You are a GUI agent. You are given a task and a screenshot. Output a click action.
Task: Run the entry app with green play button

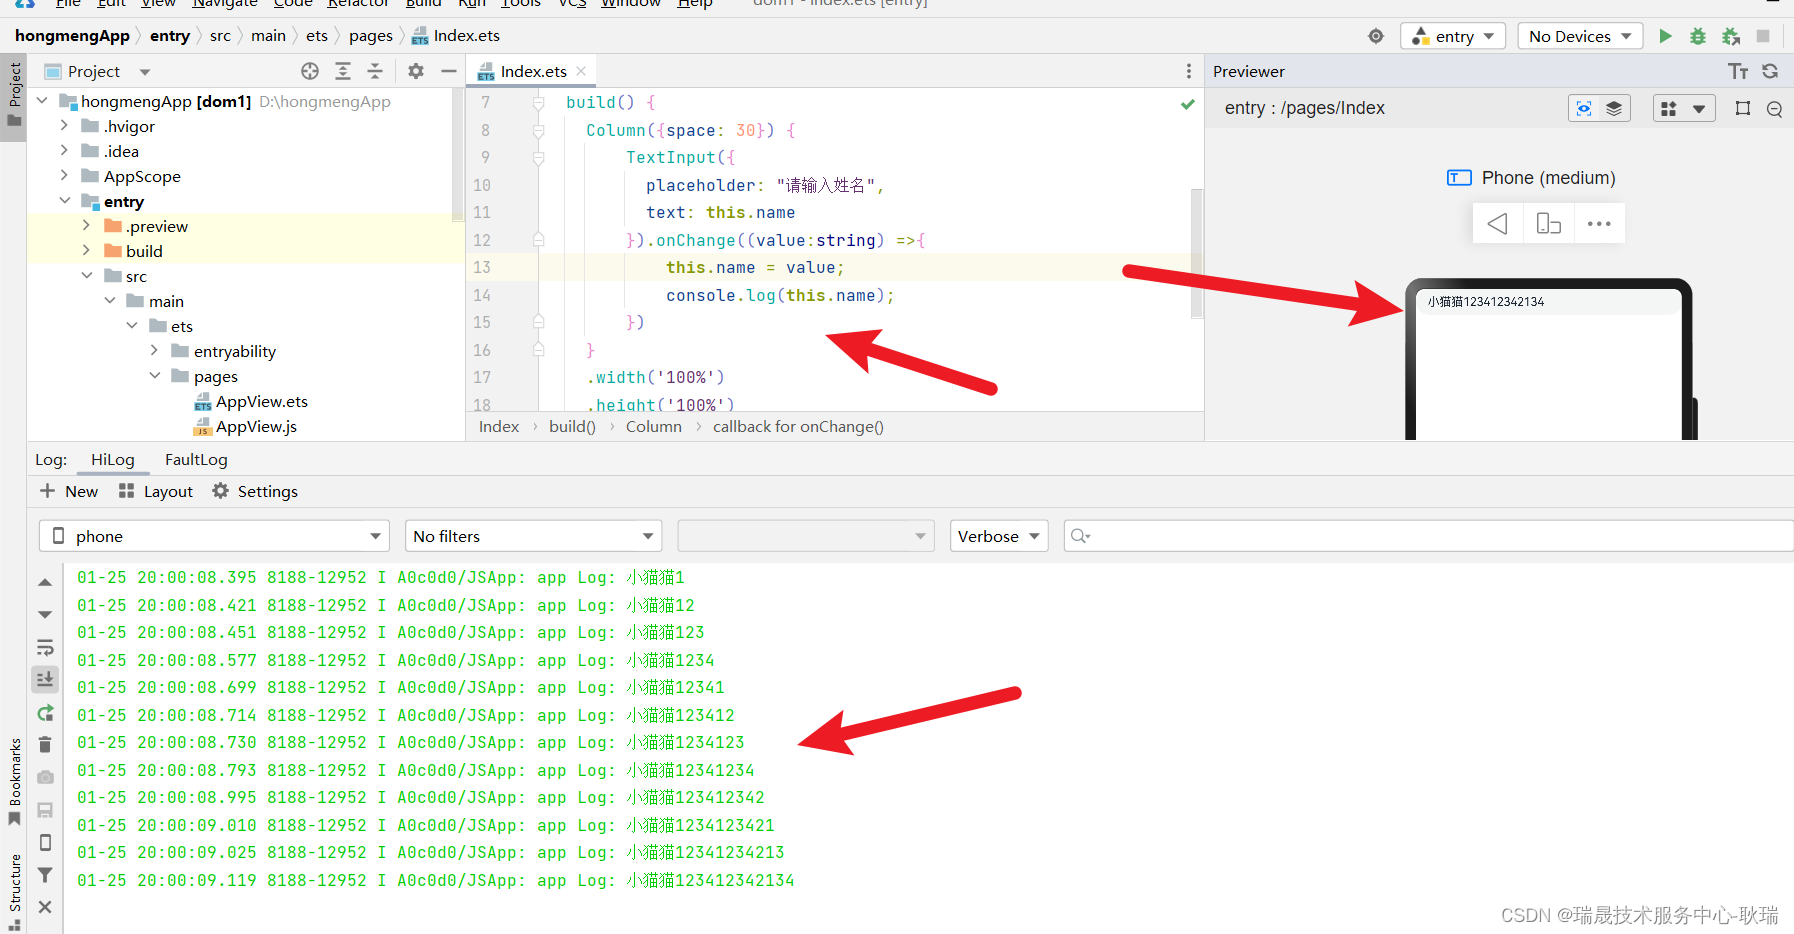click(1665, 36)
